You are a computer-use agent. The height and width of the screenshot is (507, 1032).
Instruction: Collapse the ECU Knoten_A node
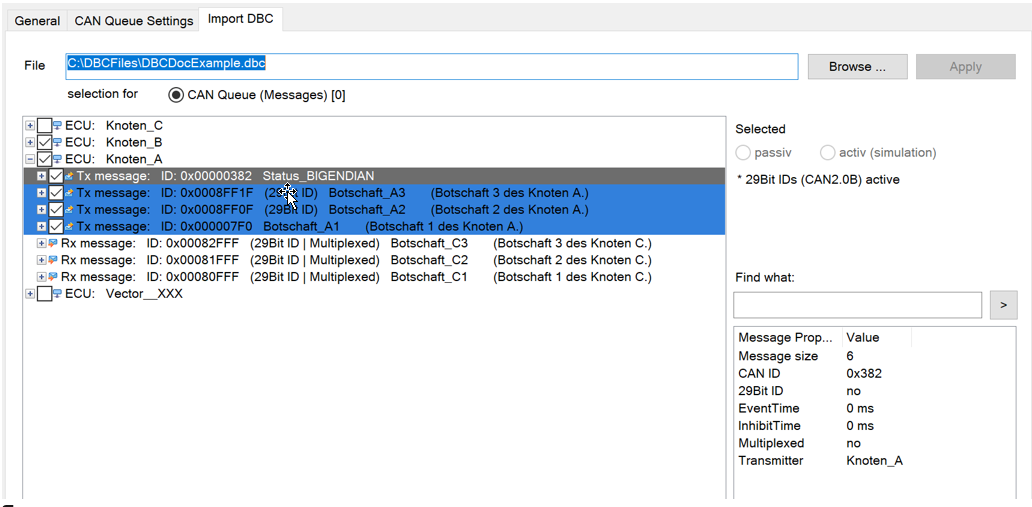pyautogui.click(x=30, y=159)
